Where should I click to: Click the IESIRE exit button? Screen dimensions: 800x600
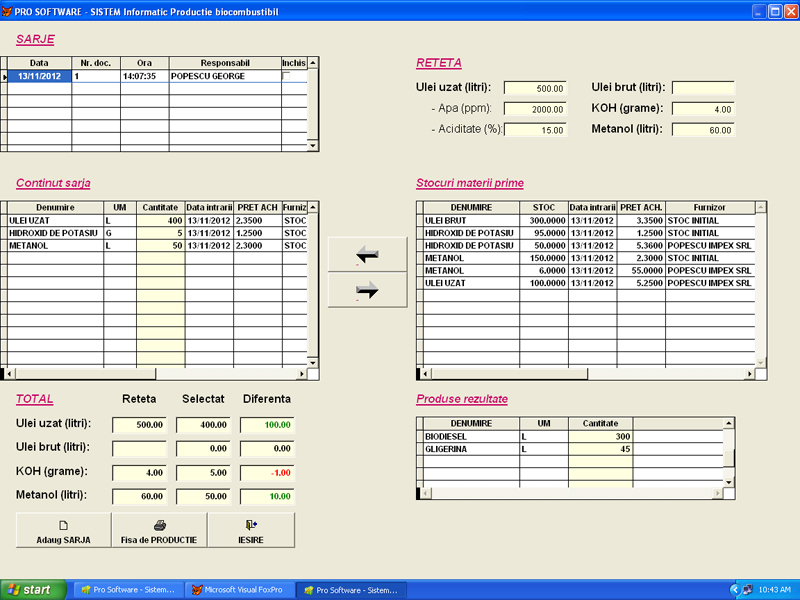[x=251, y=531]
